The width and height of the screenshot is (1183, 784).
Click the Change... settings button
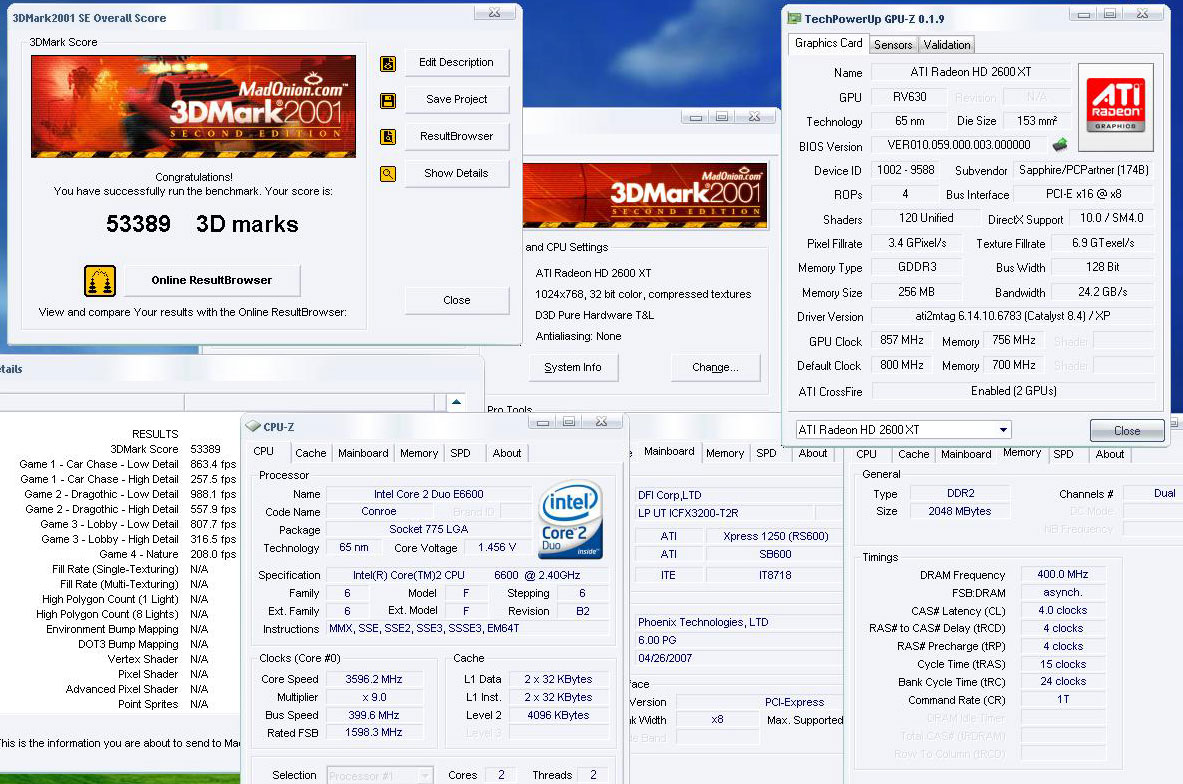click(x=715, y=367)
